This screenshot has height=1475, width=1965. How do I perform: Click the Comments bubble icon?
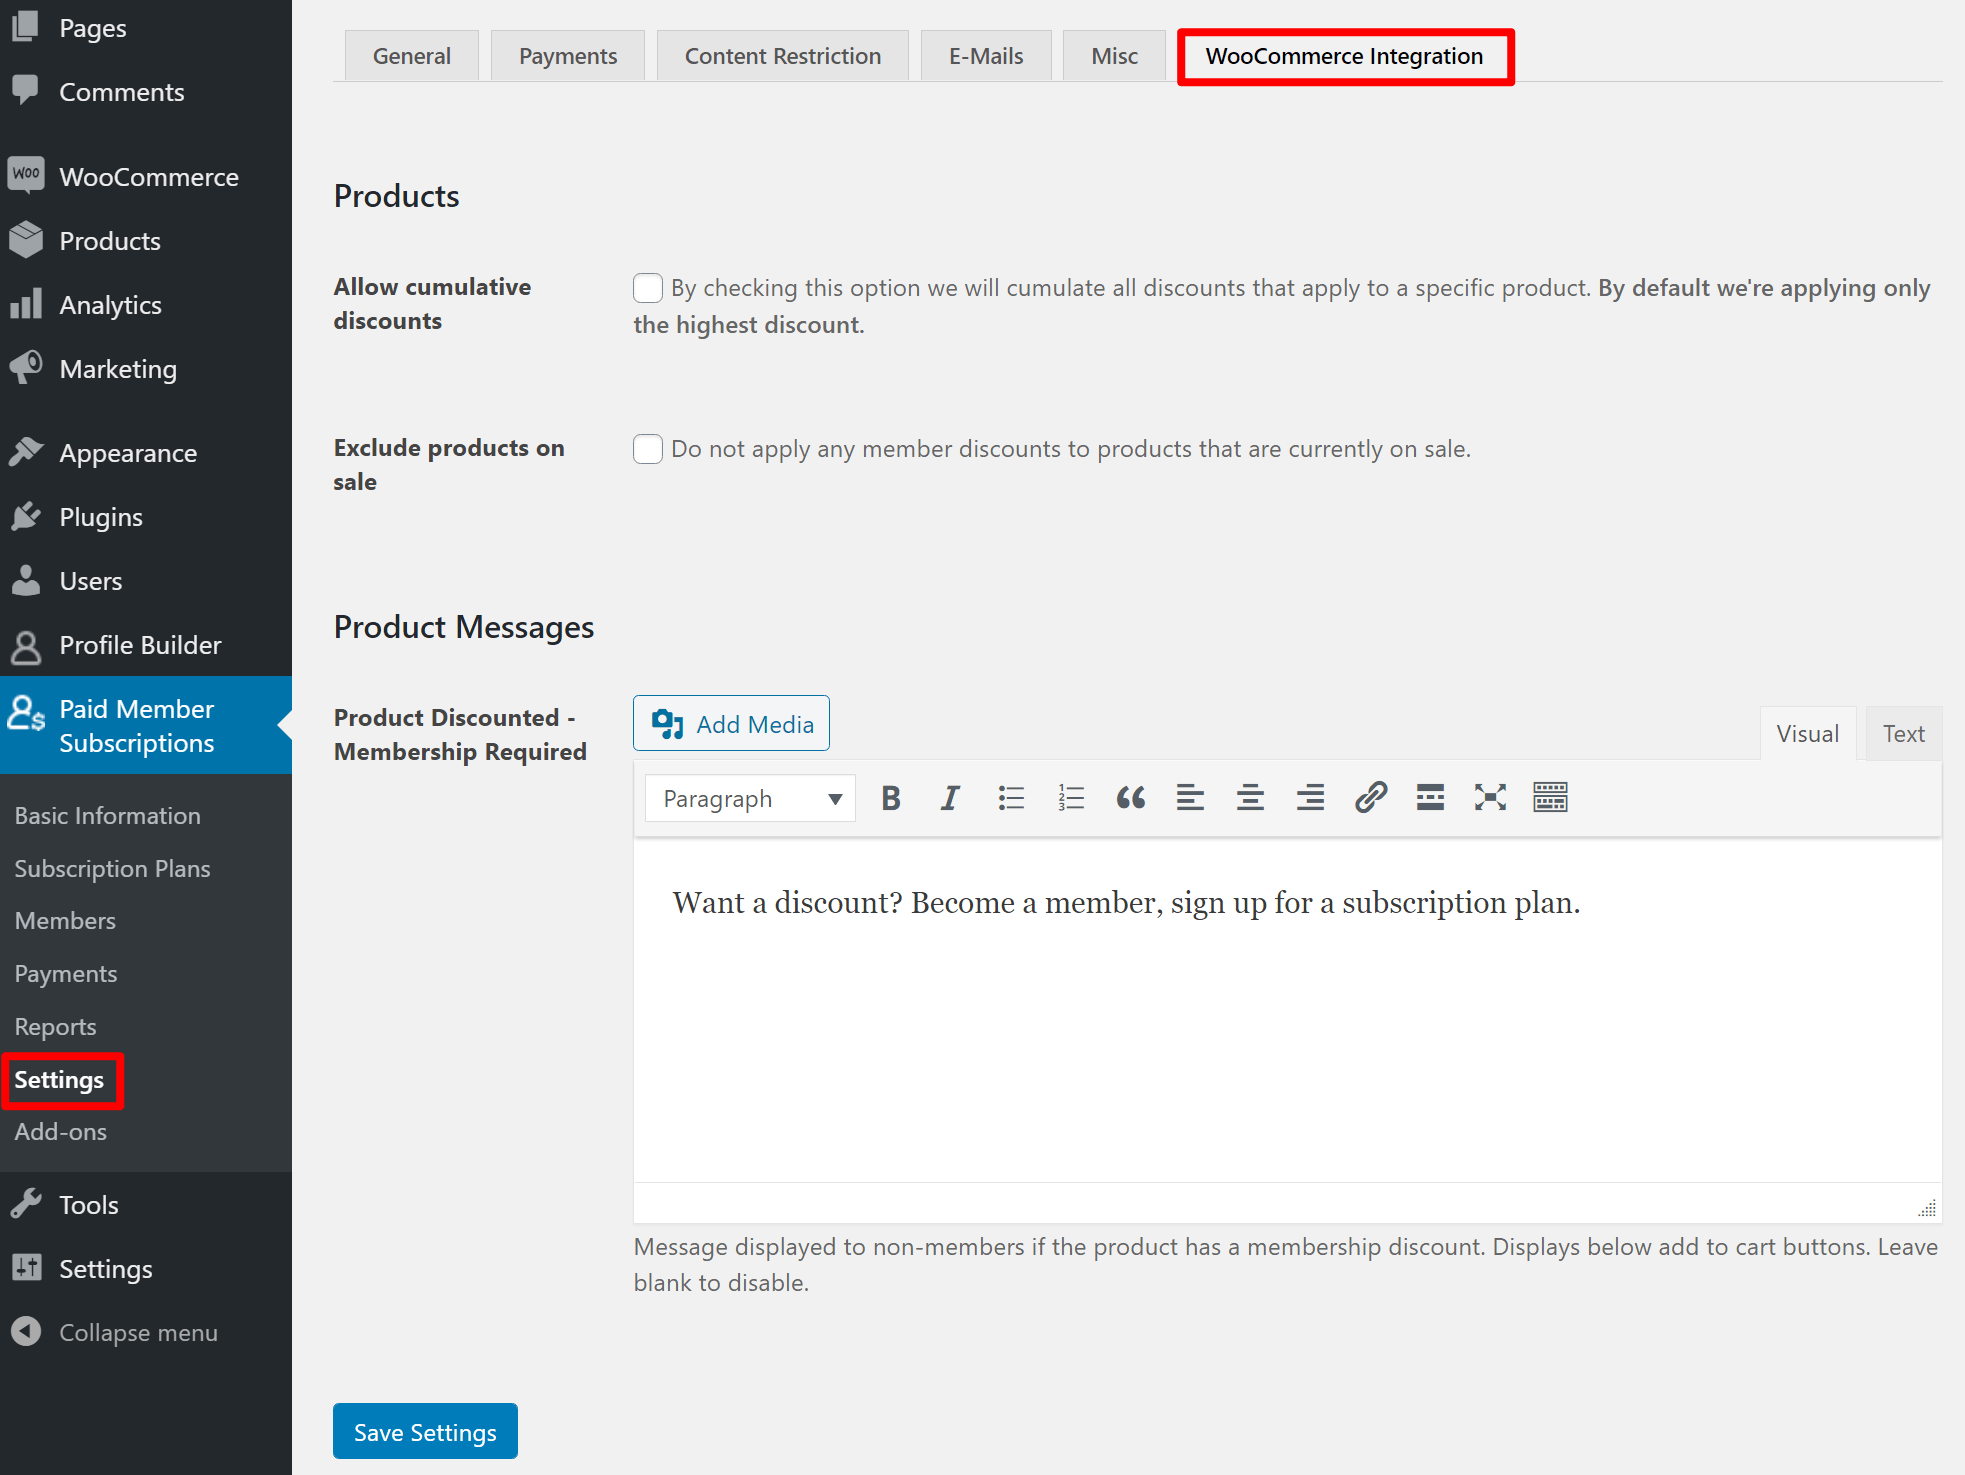click(26, 91)
